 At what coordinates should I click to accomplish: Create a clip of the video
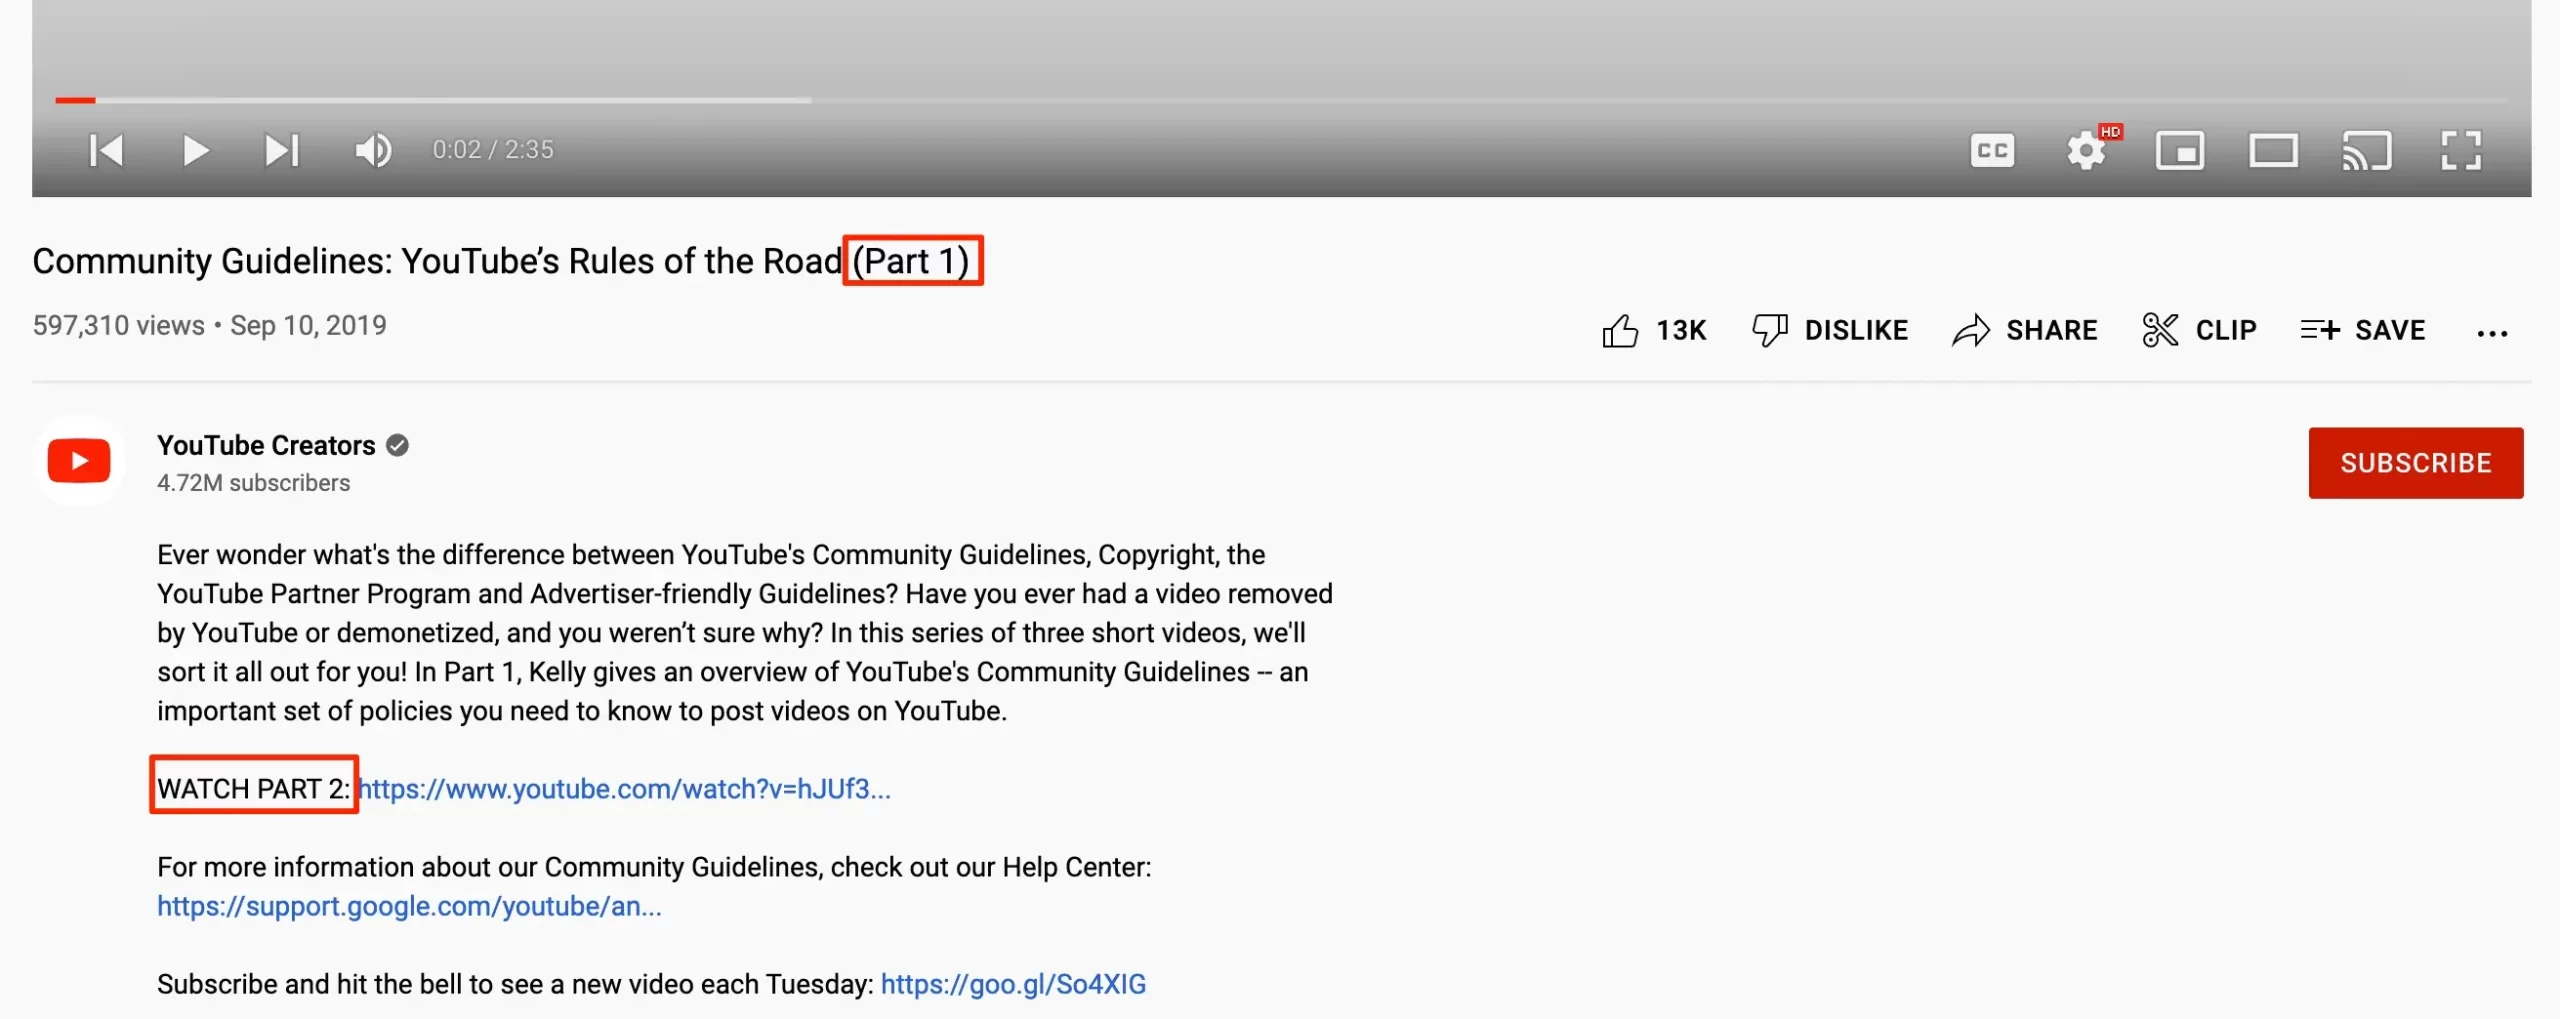(2199, 330)
